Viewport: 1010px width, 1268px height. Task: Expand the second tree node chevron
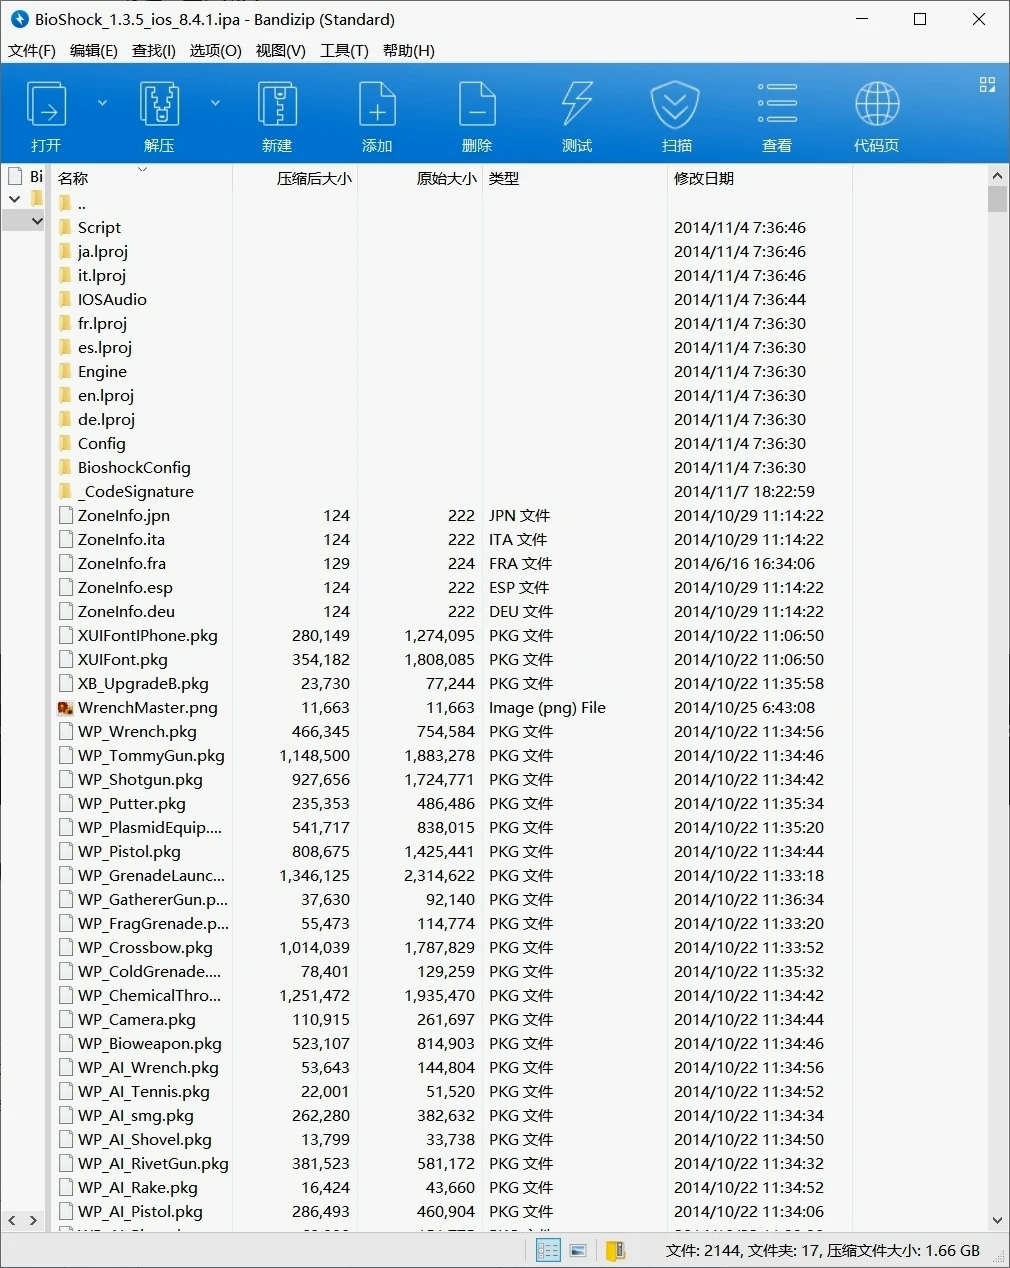click(x=37, y=221)
